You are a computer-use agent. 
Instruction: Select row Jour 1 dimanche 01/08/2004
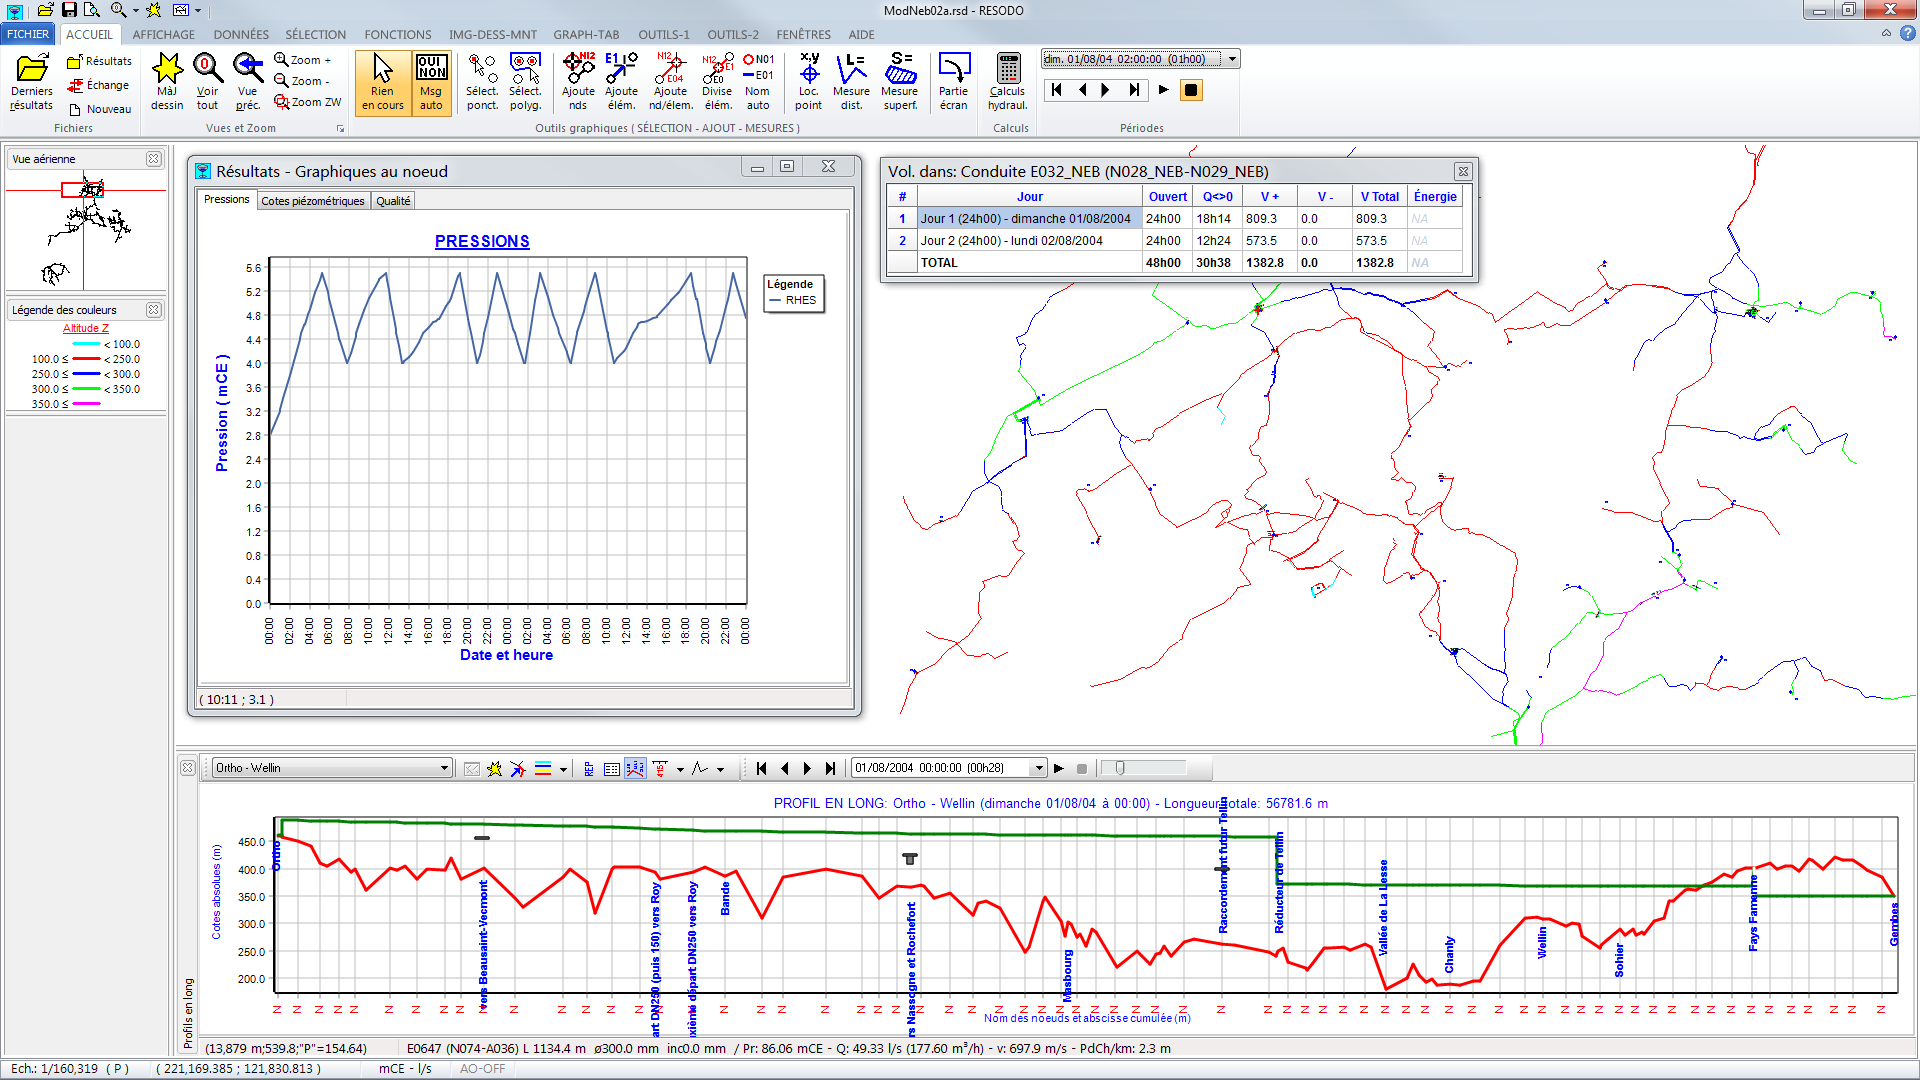[x=1174, y=219]
